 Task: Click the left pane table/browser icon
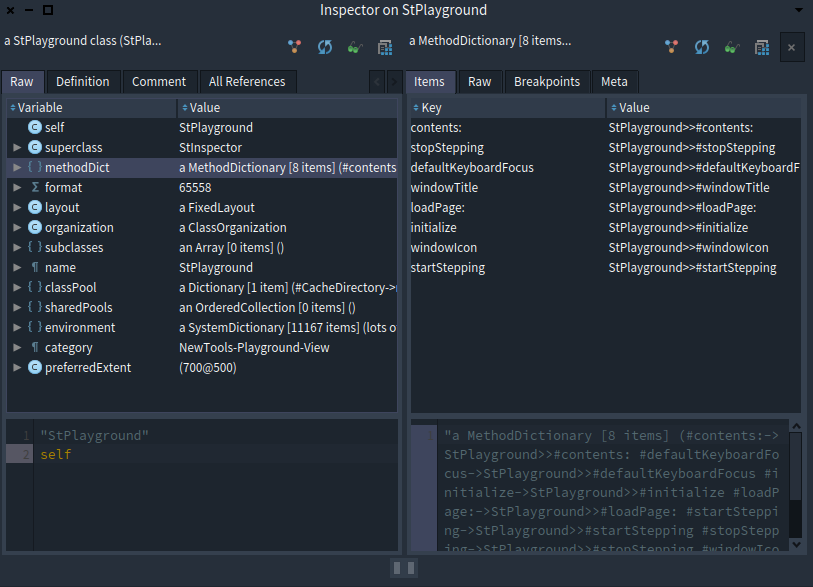click(x=385, y=48)
